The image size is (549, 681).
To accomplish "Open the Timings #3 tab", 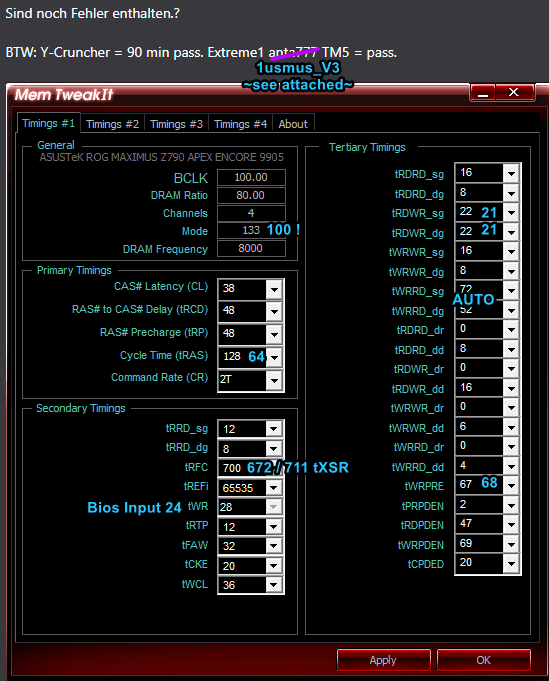I will pos(176,124).
